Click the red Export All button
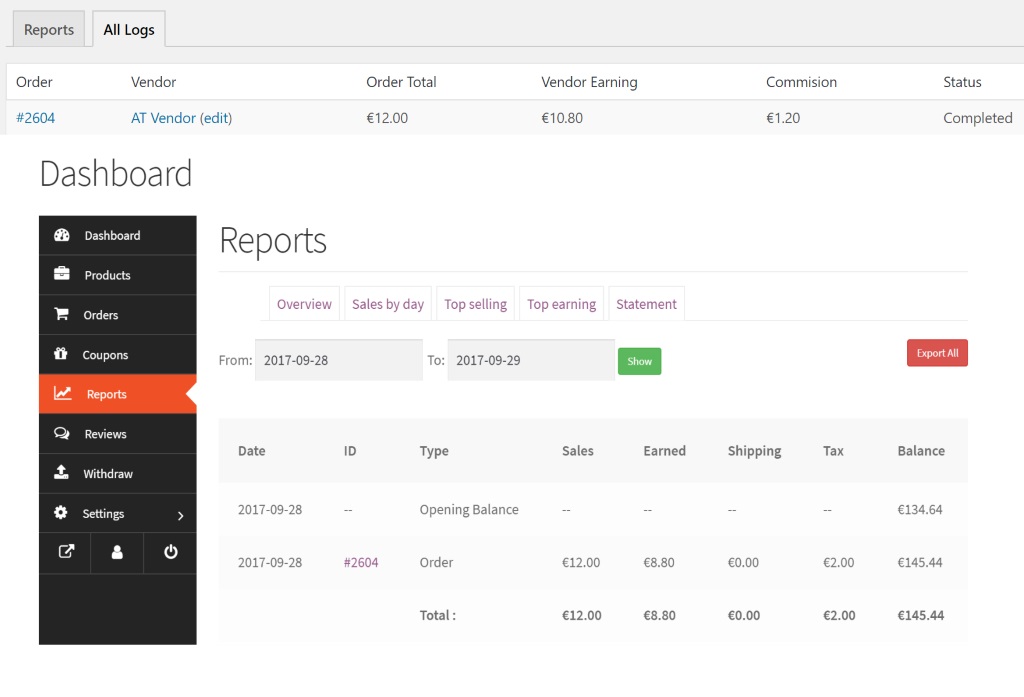Screen dimensions: 1024x697 click(x=937, y=353)
